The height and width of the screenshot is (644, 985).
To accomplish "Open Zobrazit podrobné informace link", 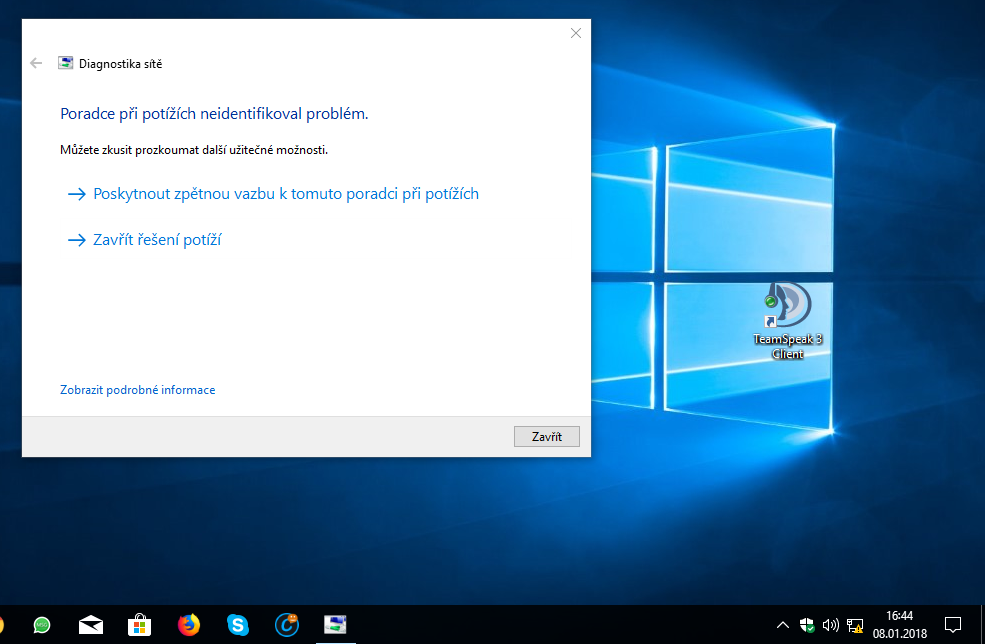I will pyautogui.click(x=138, y=390).
